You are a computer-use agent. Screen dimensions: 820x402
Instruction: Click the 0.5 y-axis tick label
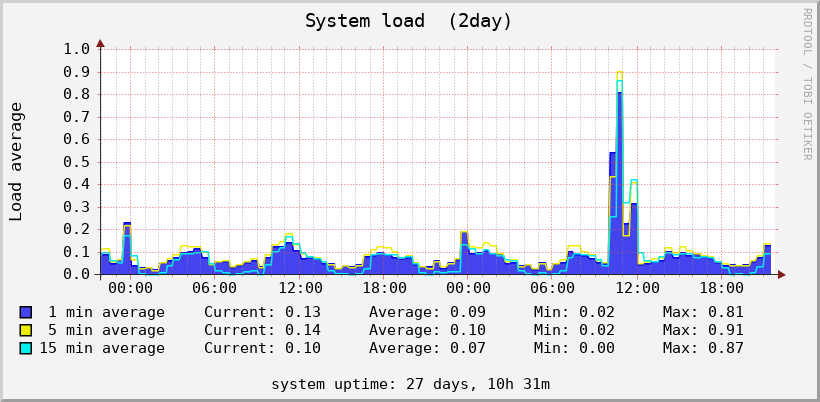(77, 162)
